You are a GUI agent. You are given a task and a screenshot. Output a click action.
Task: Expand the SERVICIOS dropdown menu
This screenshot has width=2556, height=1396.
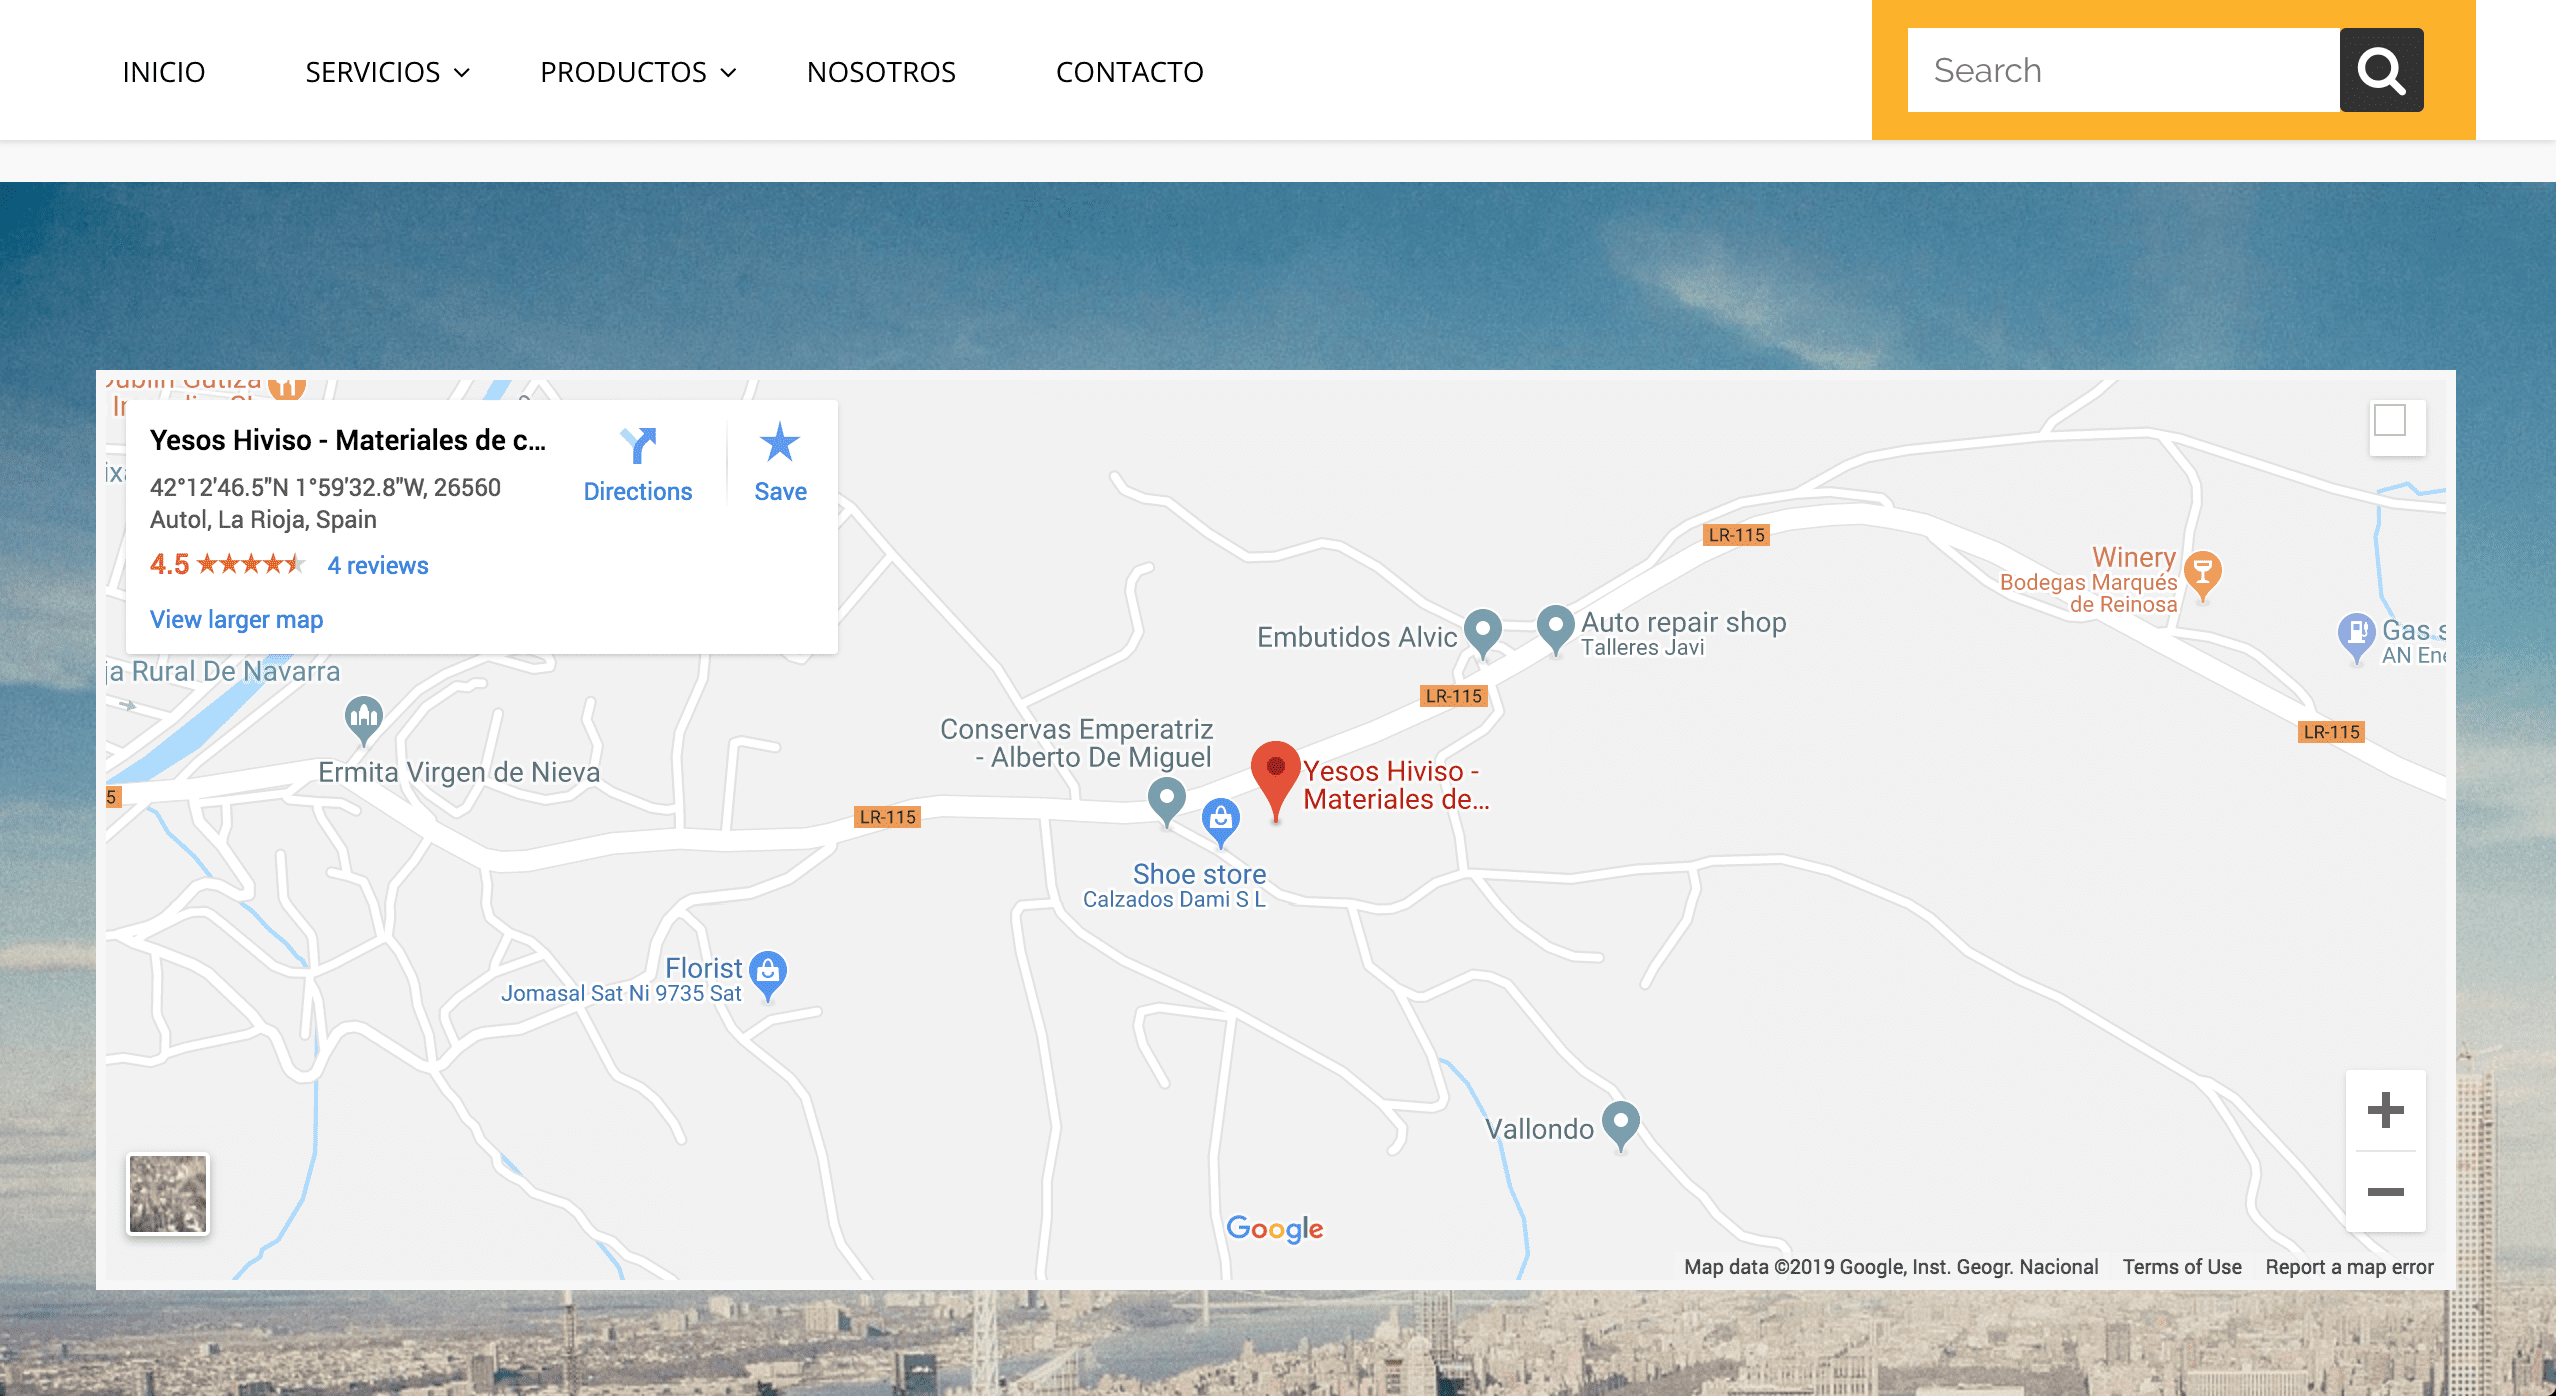tap(387, 72)
